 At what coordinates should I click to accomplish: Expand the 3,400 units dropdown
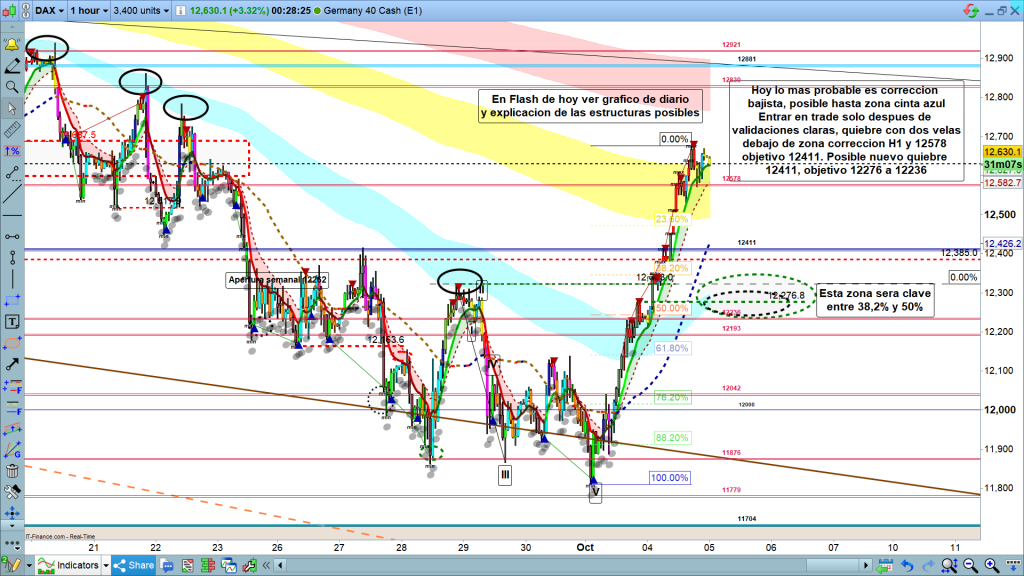(x=142, y=10)
